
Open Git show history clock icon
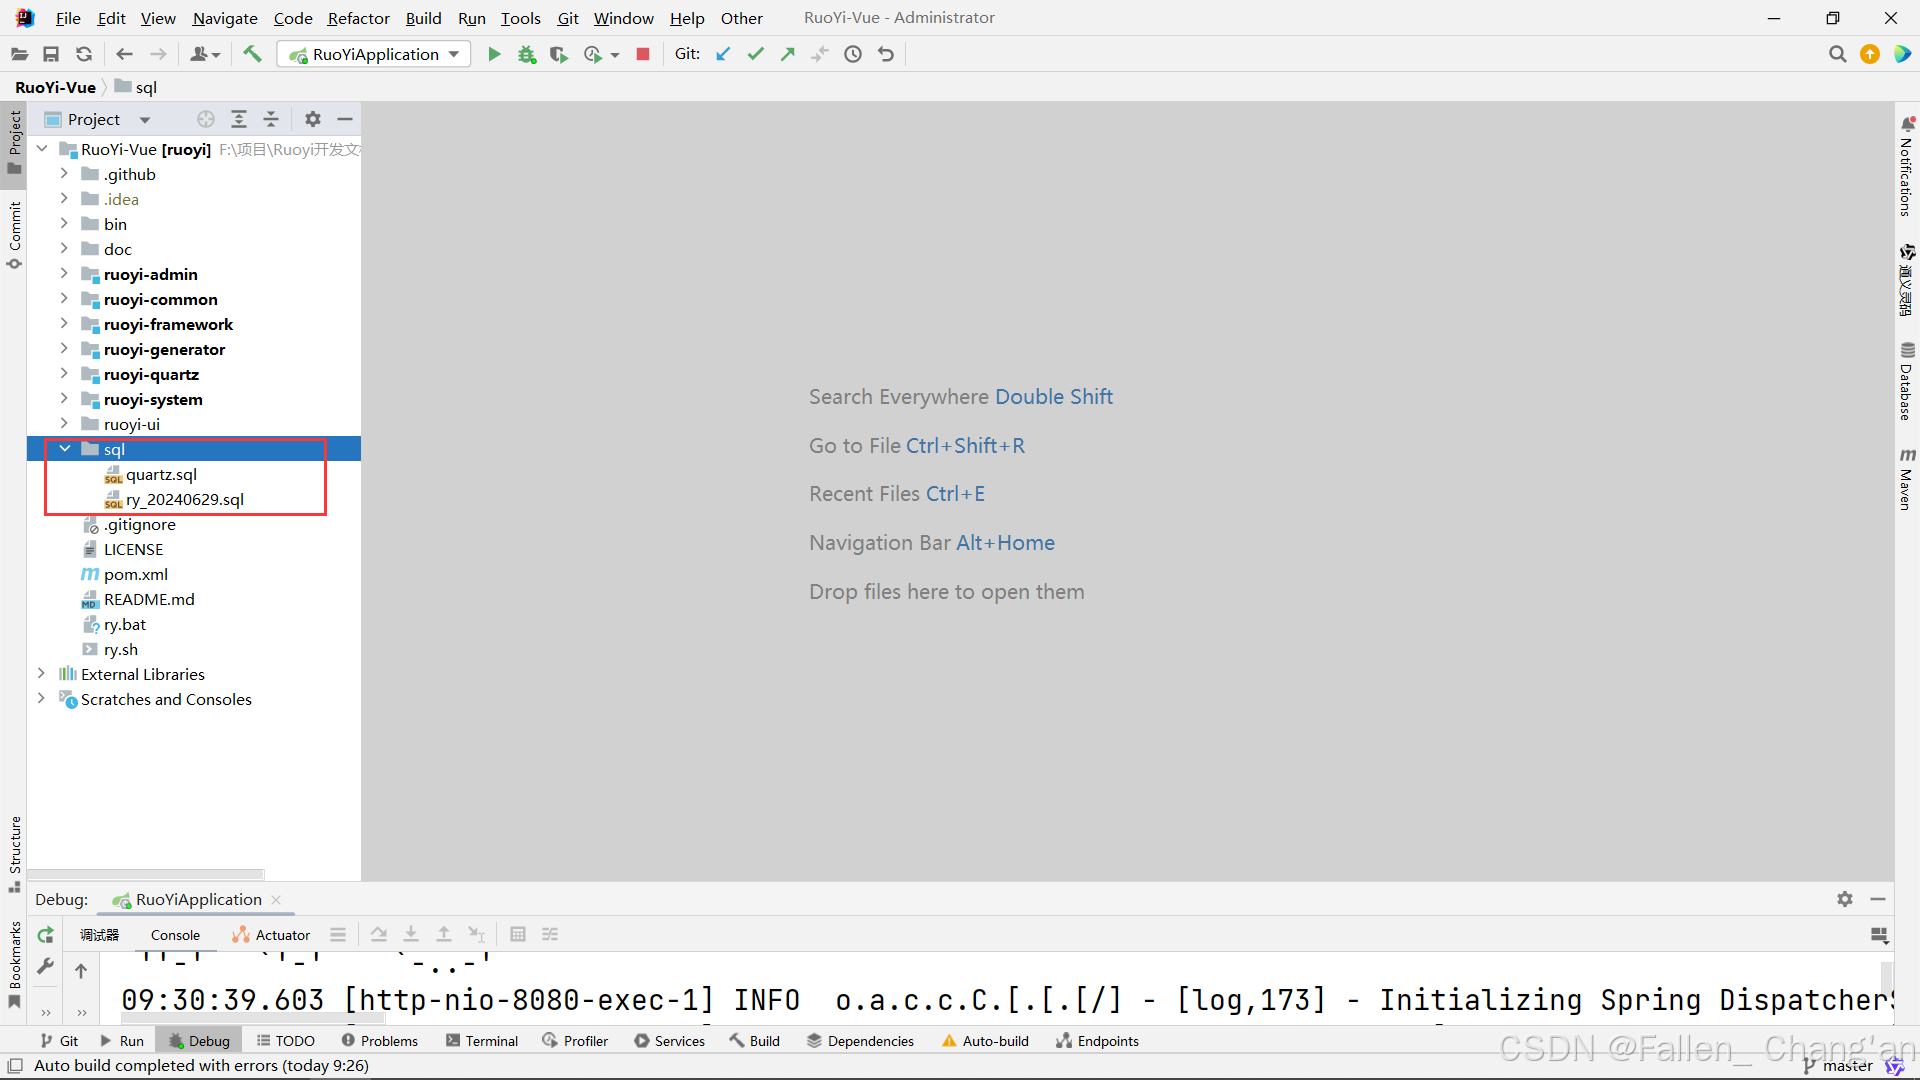(x=853, y=54)
